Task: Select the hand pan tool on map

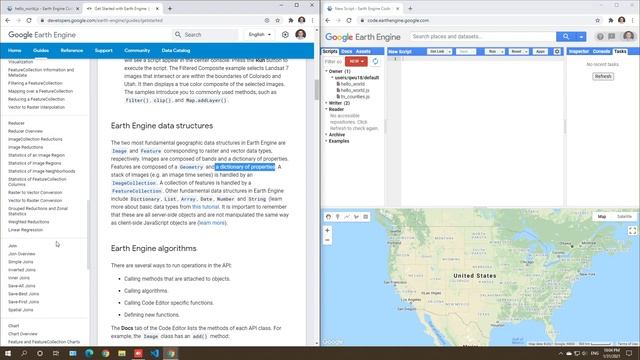Action: pyautogui.click(x=329, y=217)
